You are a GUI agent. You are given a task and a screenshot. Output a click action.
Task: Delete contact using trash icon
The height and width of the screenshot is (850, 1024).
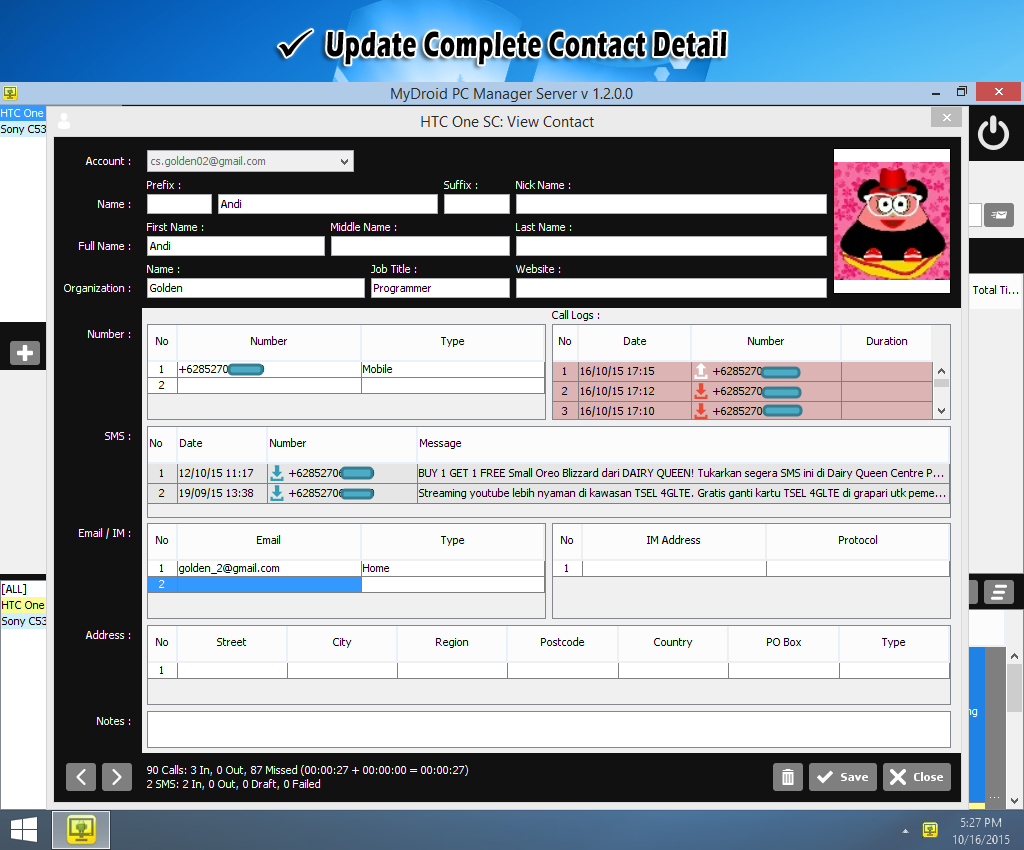787,777
